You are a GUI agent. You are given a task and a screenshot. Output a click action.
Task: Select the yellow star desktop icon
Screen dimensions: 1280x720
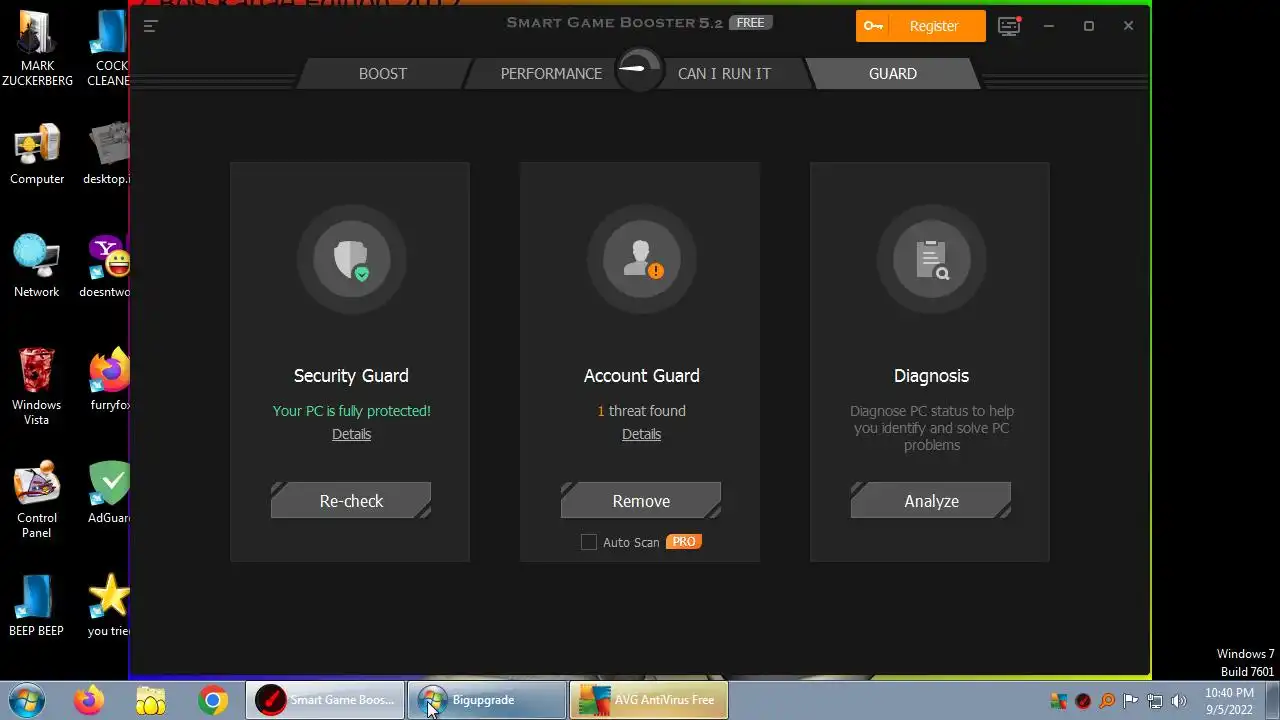pyautogui.click(x=108, y=605)
